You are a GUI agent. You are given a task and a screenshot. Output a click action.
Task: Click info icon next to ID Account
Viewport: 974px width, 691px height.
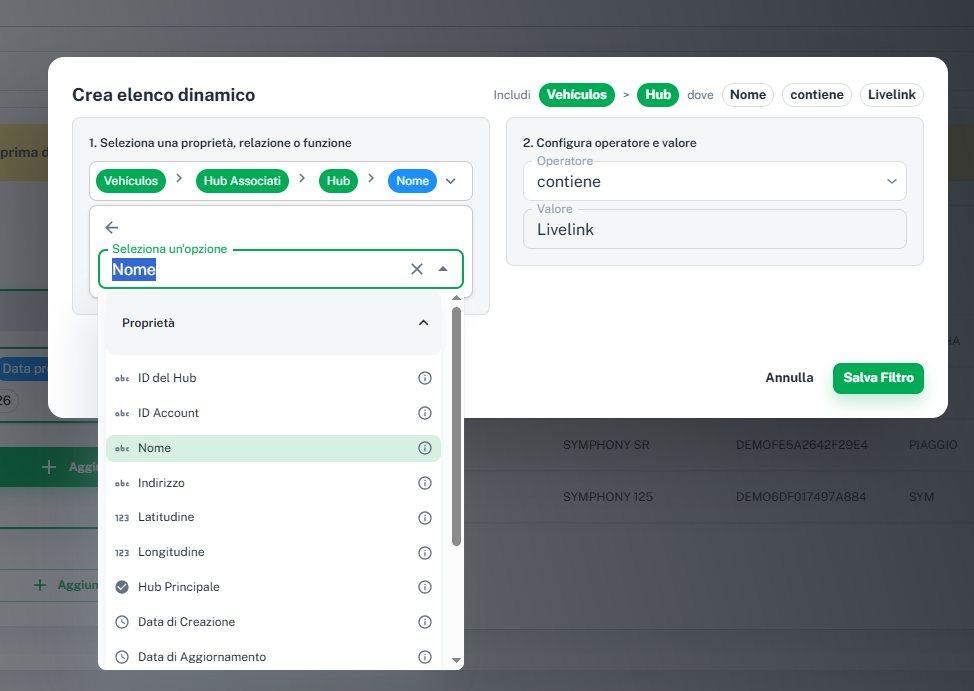(424, 413)
